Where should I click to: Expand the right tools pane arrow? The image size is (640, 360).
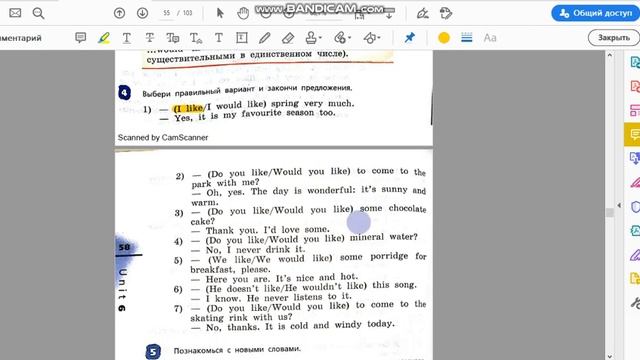(x=619, y=205)
